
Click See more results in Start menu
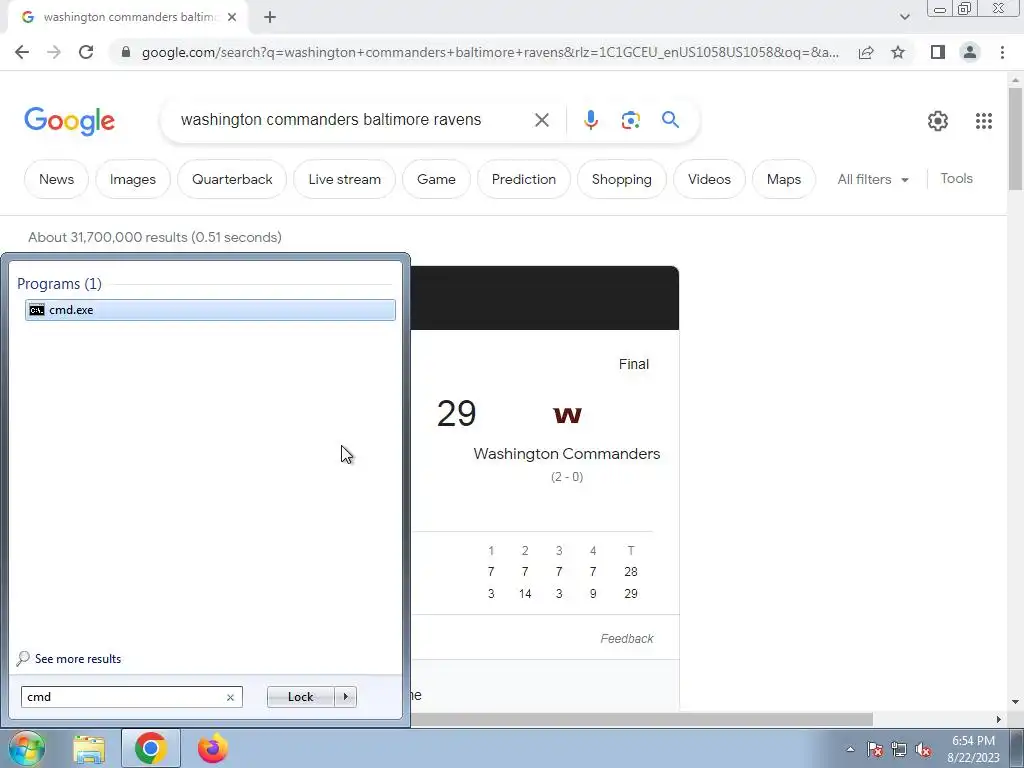click(78, 659)
